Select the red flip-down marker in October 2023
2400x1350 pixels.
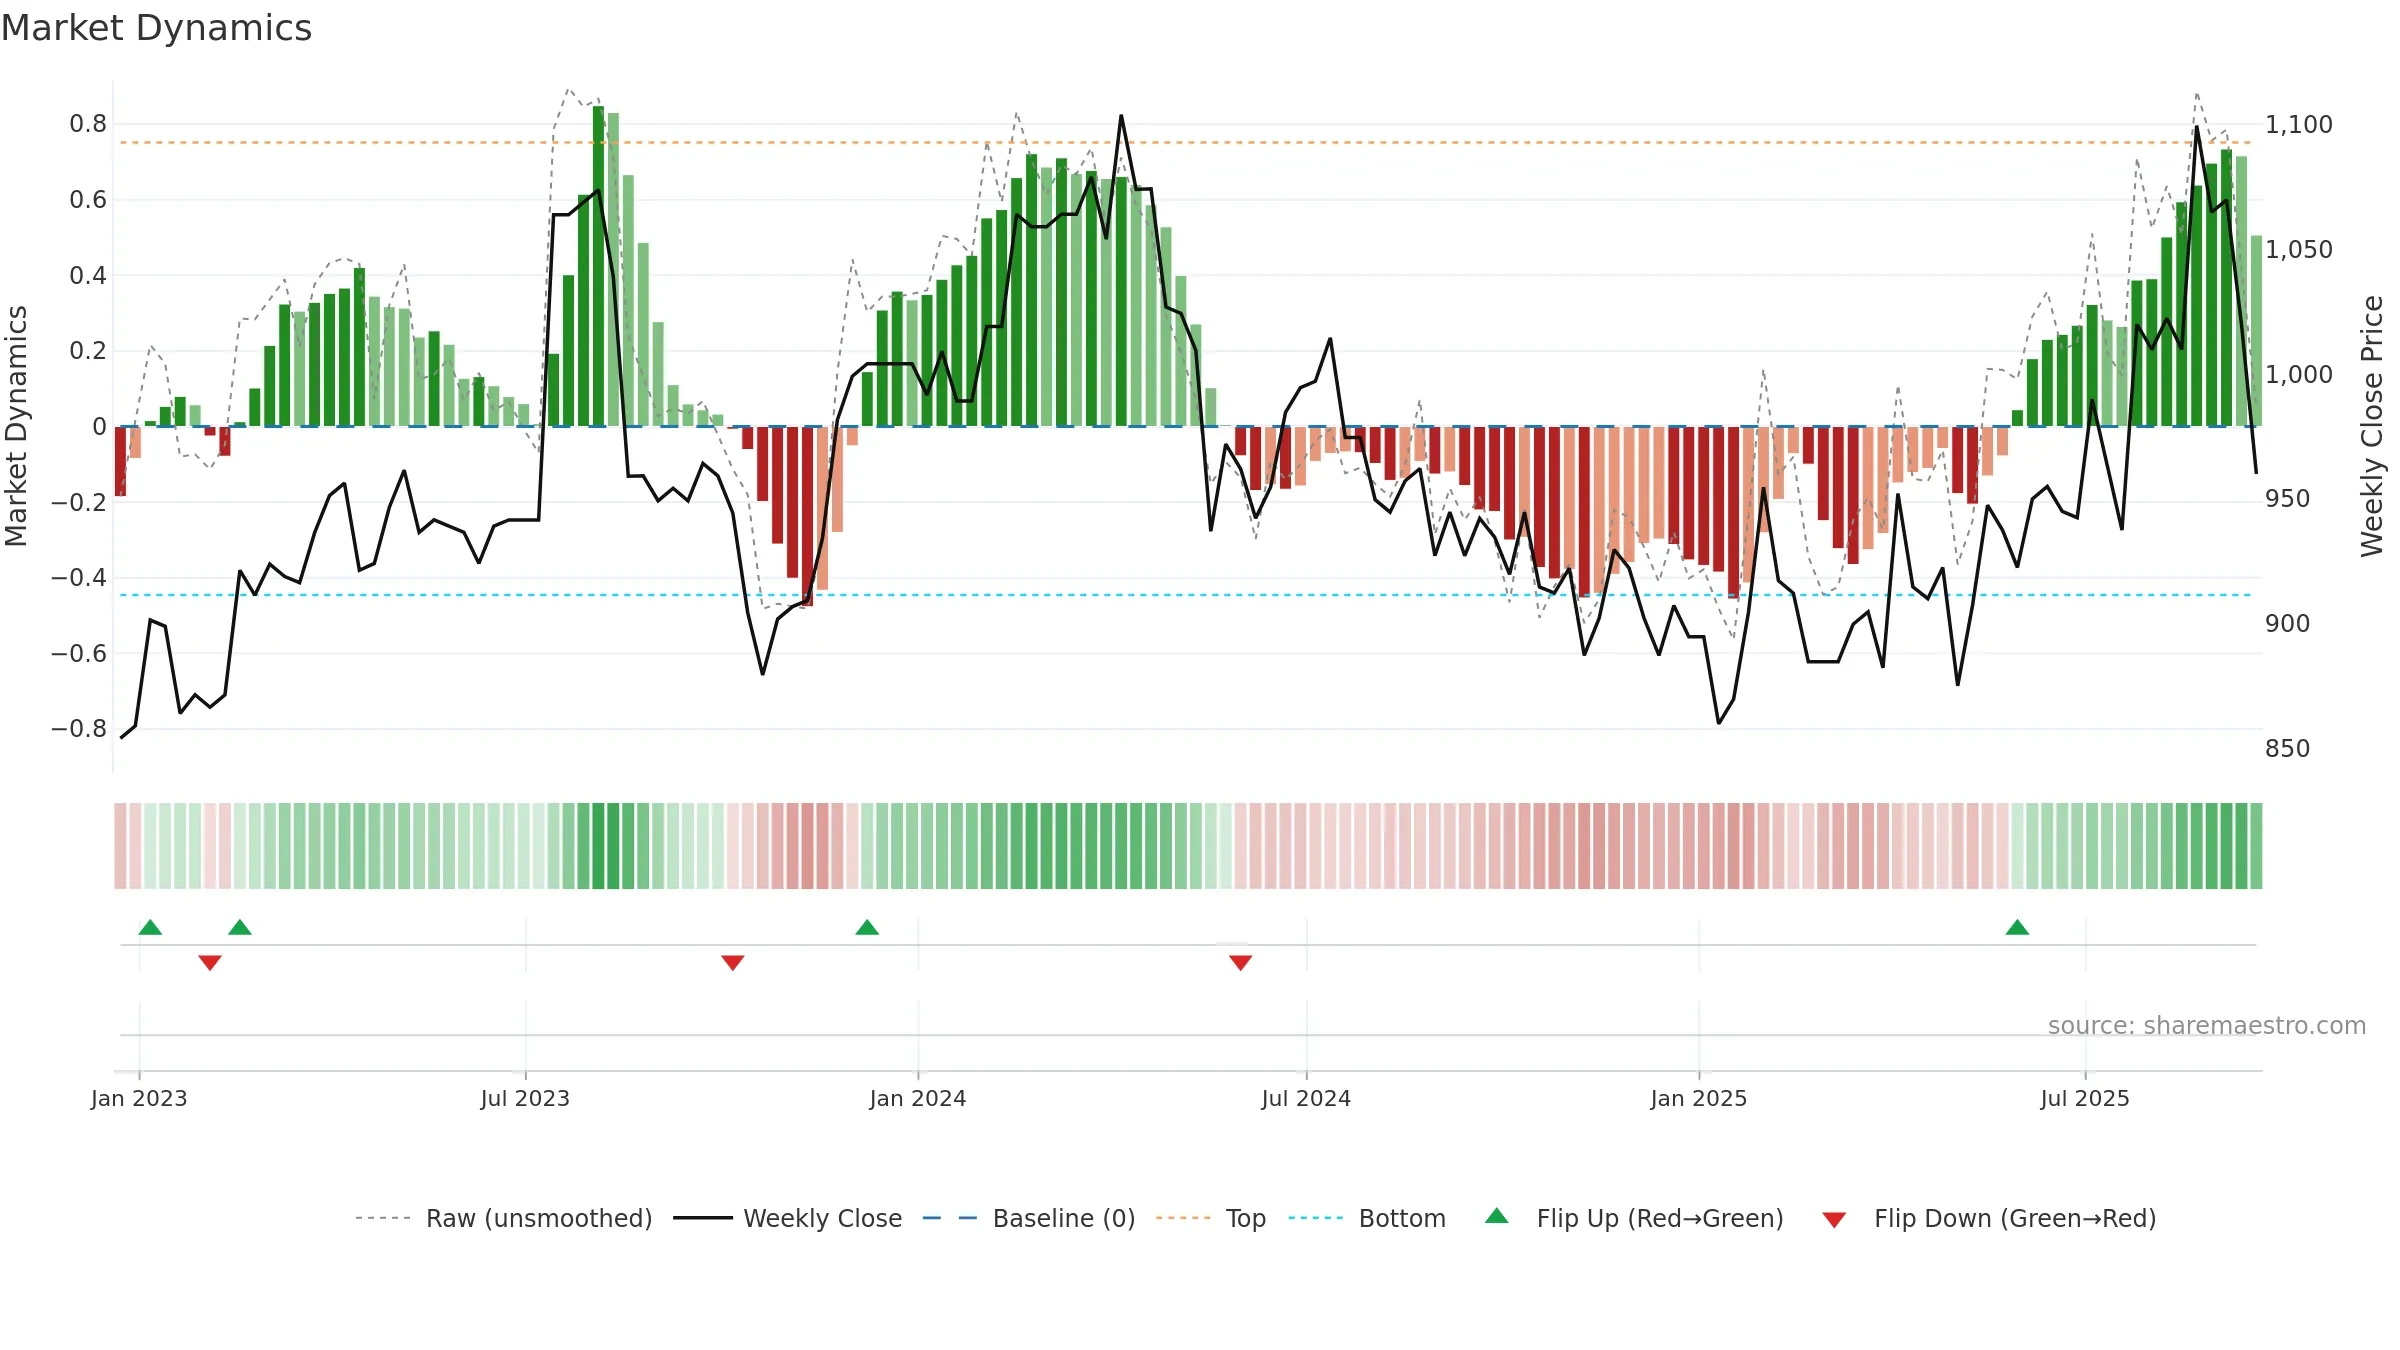(733, 963)
